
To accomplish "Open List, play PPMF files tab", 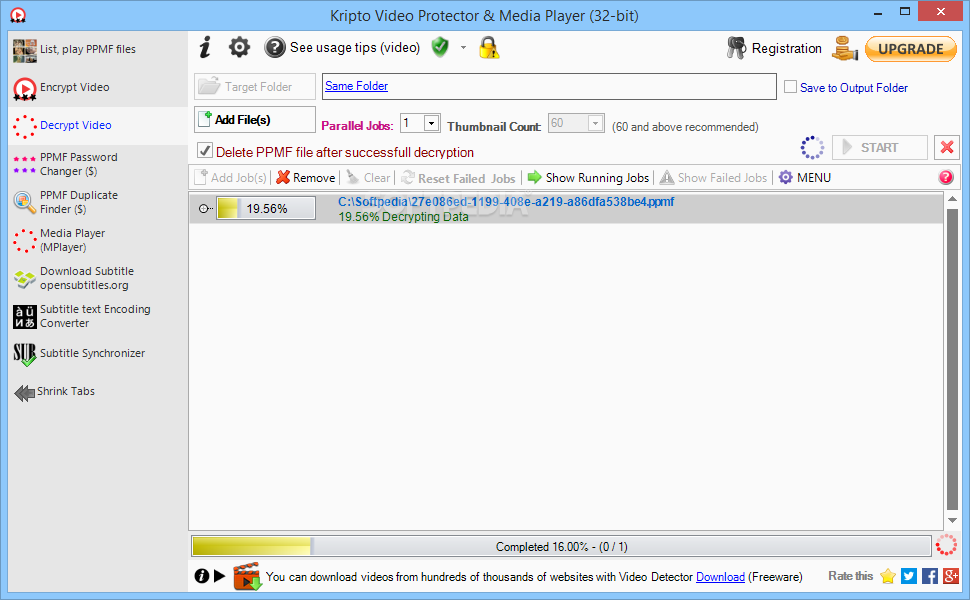I will click(98, 49).
